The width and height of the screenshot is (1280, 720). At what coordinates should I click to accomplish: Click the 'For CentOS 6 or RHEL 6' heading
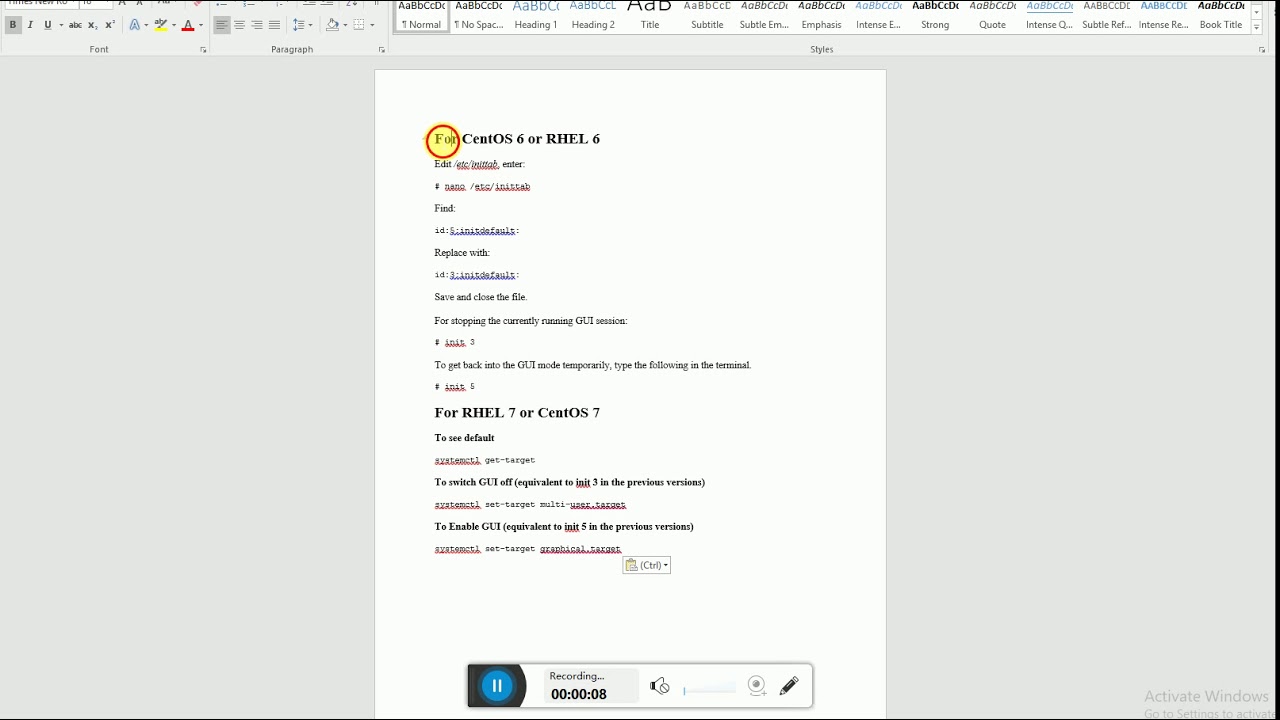(x=517, y=139)
